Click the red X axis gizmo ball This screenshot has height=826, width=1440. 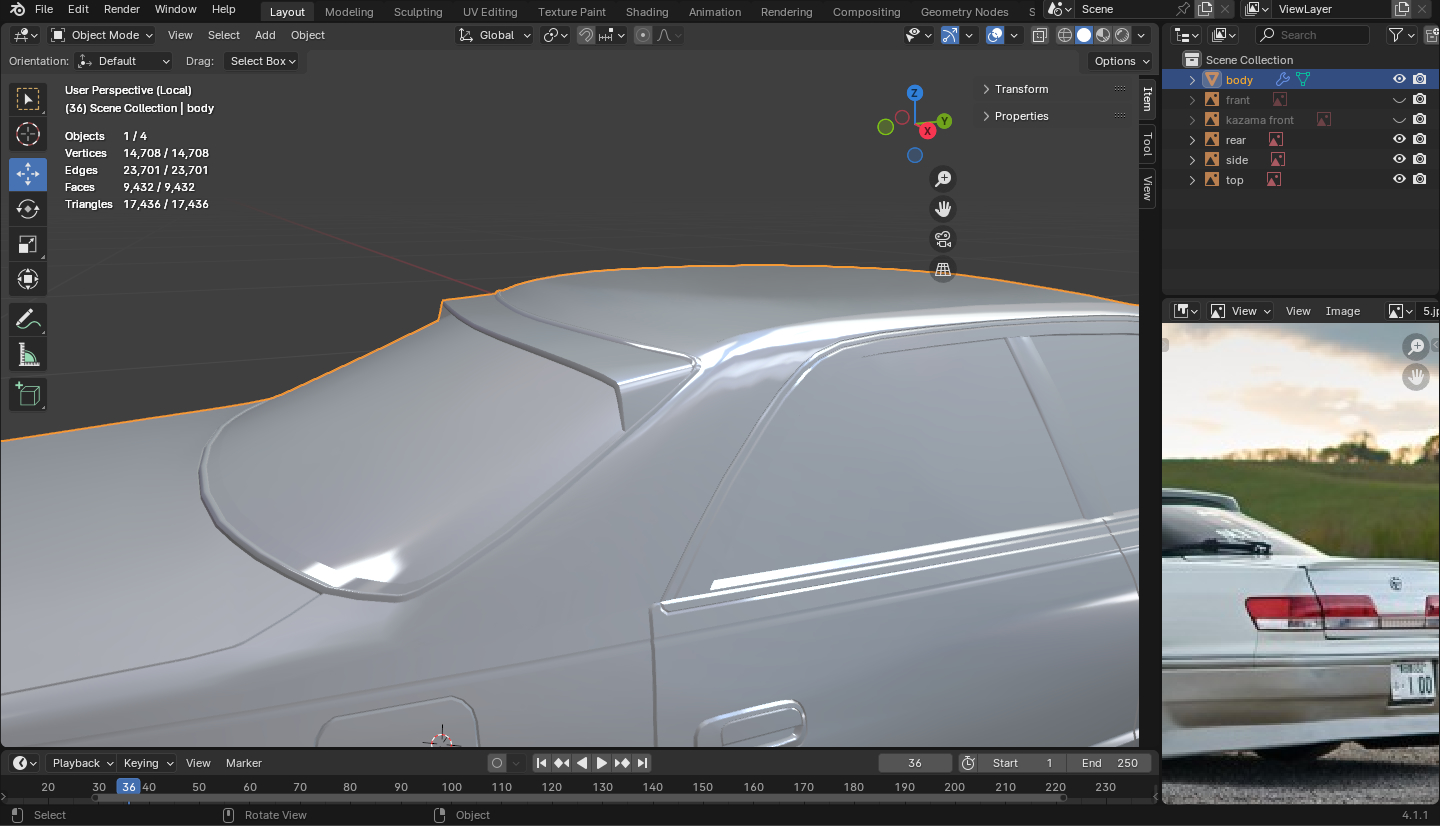coord(928,130)
